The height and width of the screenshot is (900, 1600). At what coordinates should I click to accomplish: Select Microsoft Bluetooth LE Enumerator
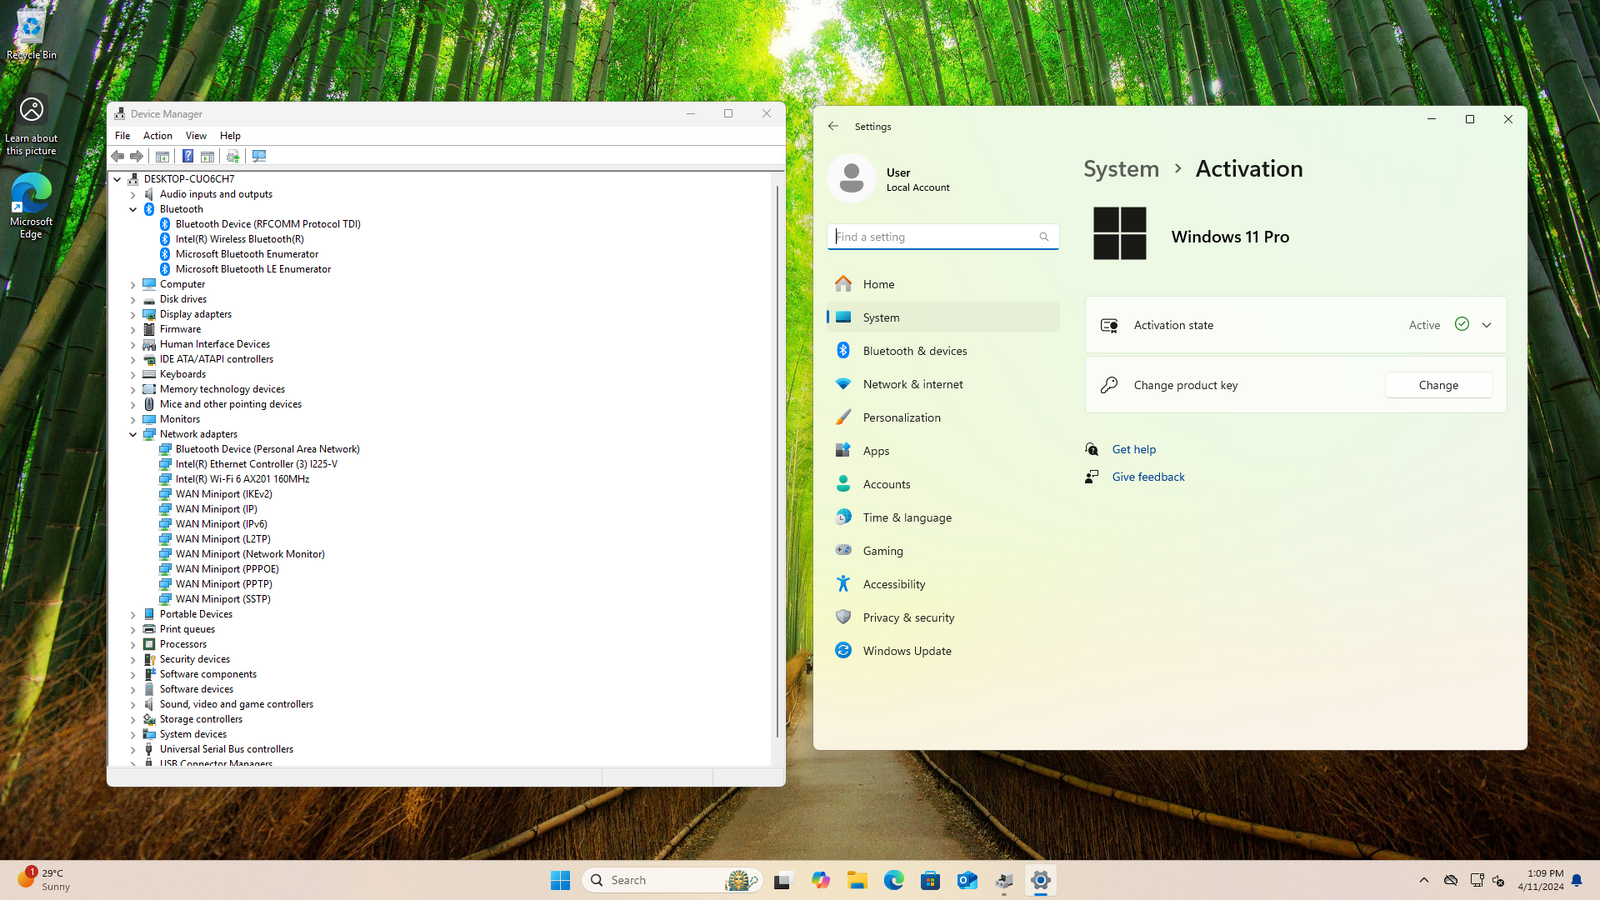point(253,269)
